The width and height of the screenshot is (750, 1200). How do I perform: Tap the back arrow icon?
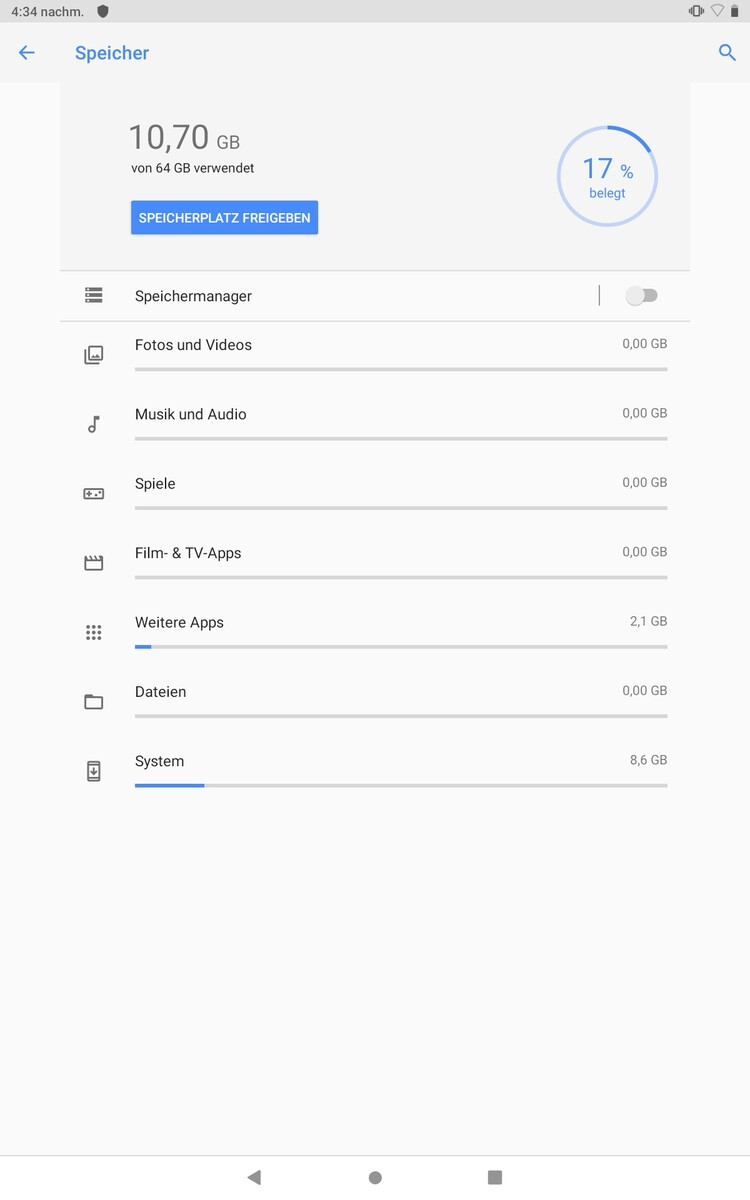click(27, 53)
